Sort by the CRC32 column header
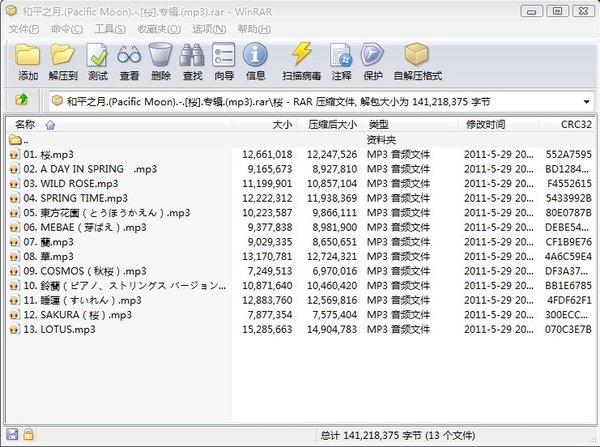Image resolution: width=600 pixels, height=447 pixels. click(568, 124)
